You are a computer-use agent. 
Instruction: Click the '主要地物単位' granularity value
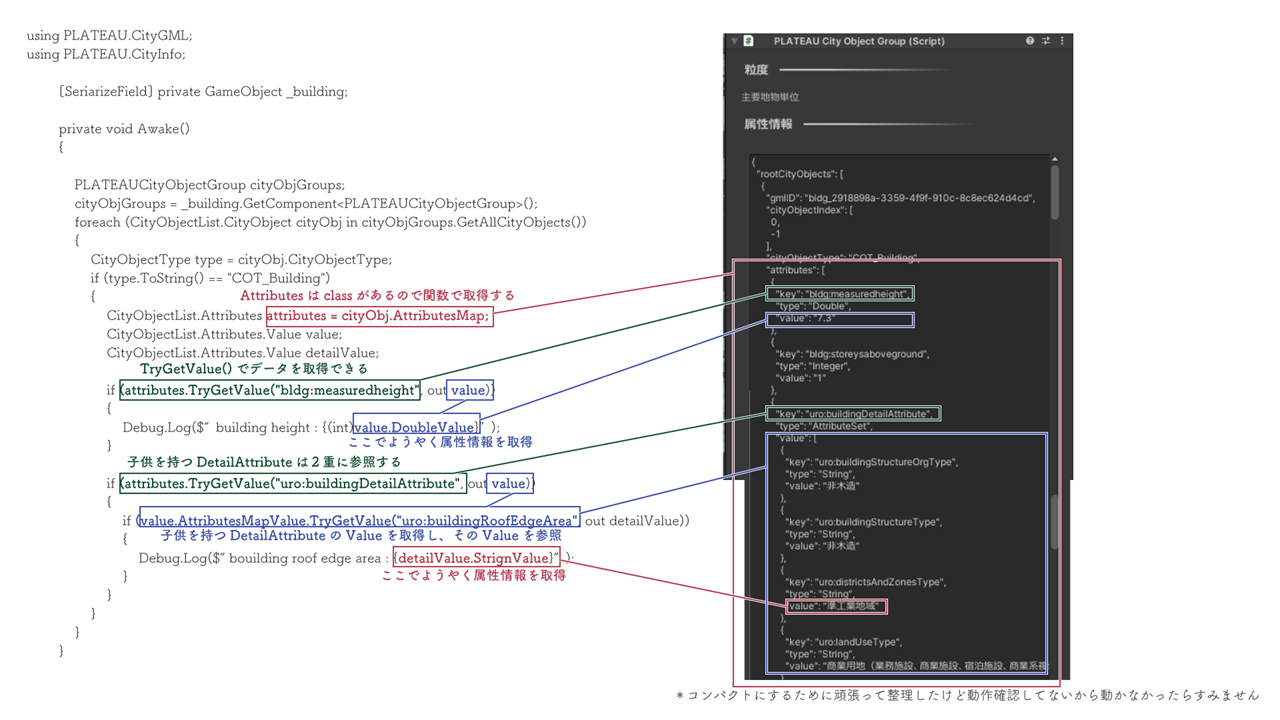click(770, 97)
